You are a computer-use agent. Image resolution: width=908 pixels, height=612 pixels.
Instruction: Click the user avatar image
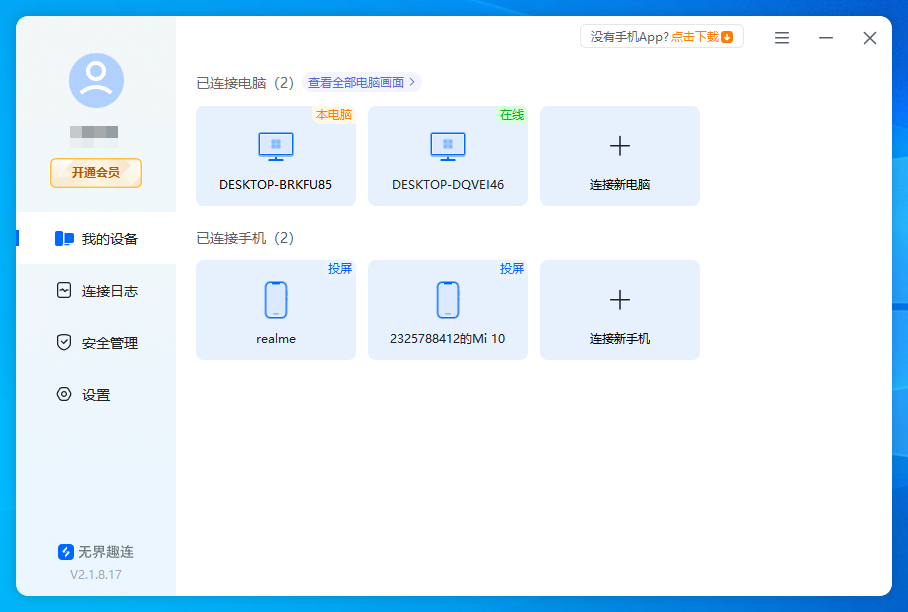pos(95,81)
